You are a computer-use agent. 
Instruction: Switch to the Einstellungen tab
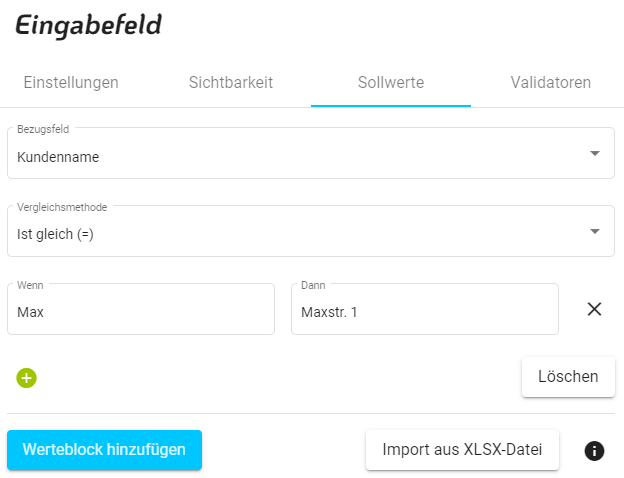[71, 82]
